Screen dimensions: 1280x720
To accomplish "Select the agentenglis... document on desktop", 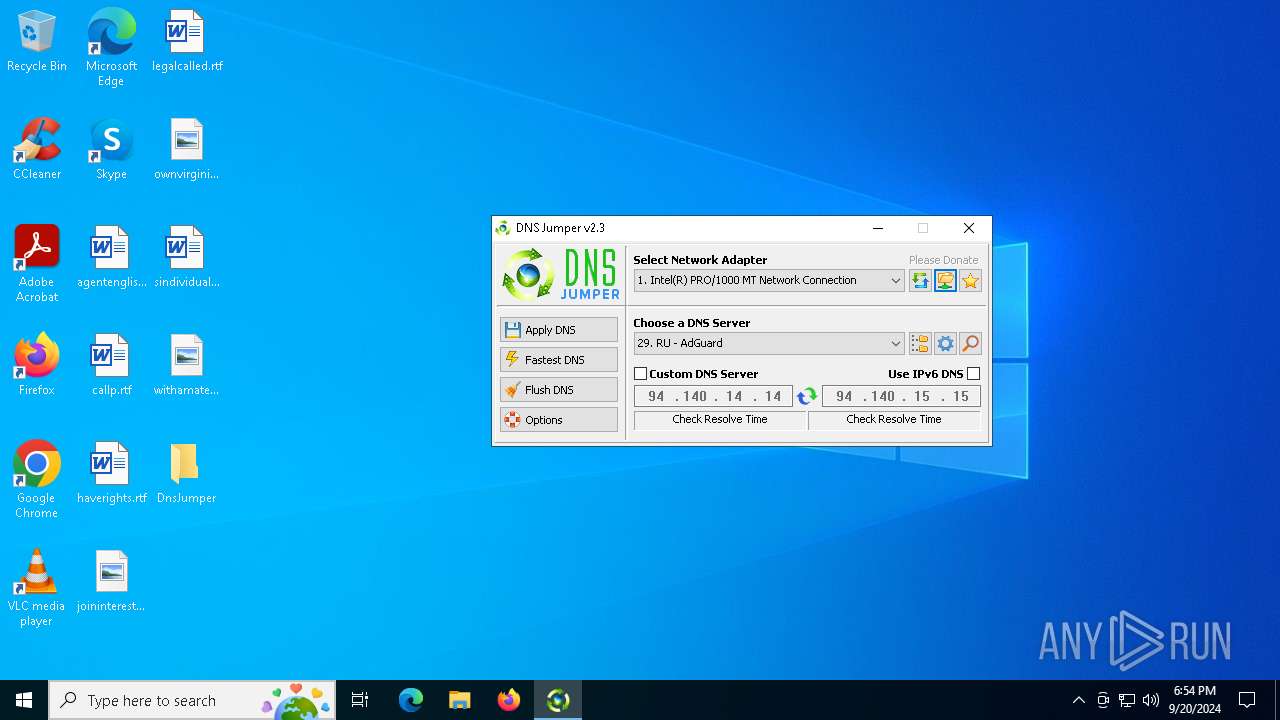I will coord(111,258).
